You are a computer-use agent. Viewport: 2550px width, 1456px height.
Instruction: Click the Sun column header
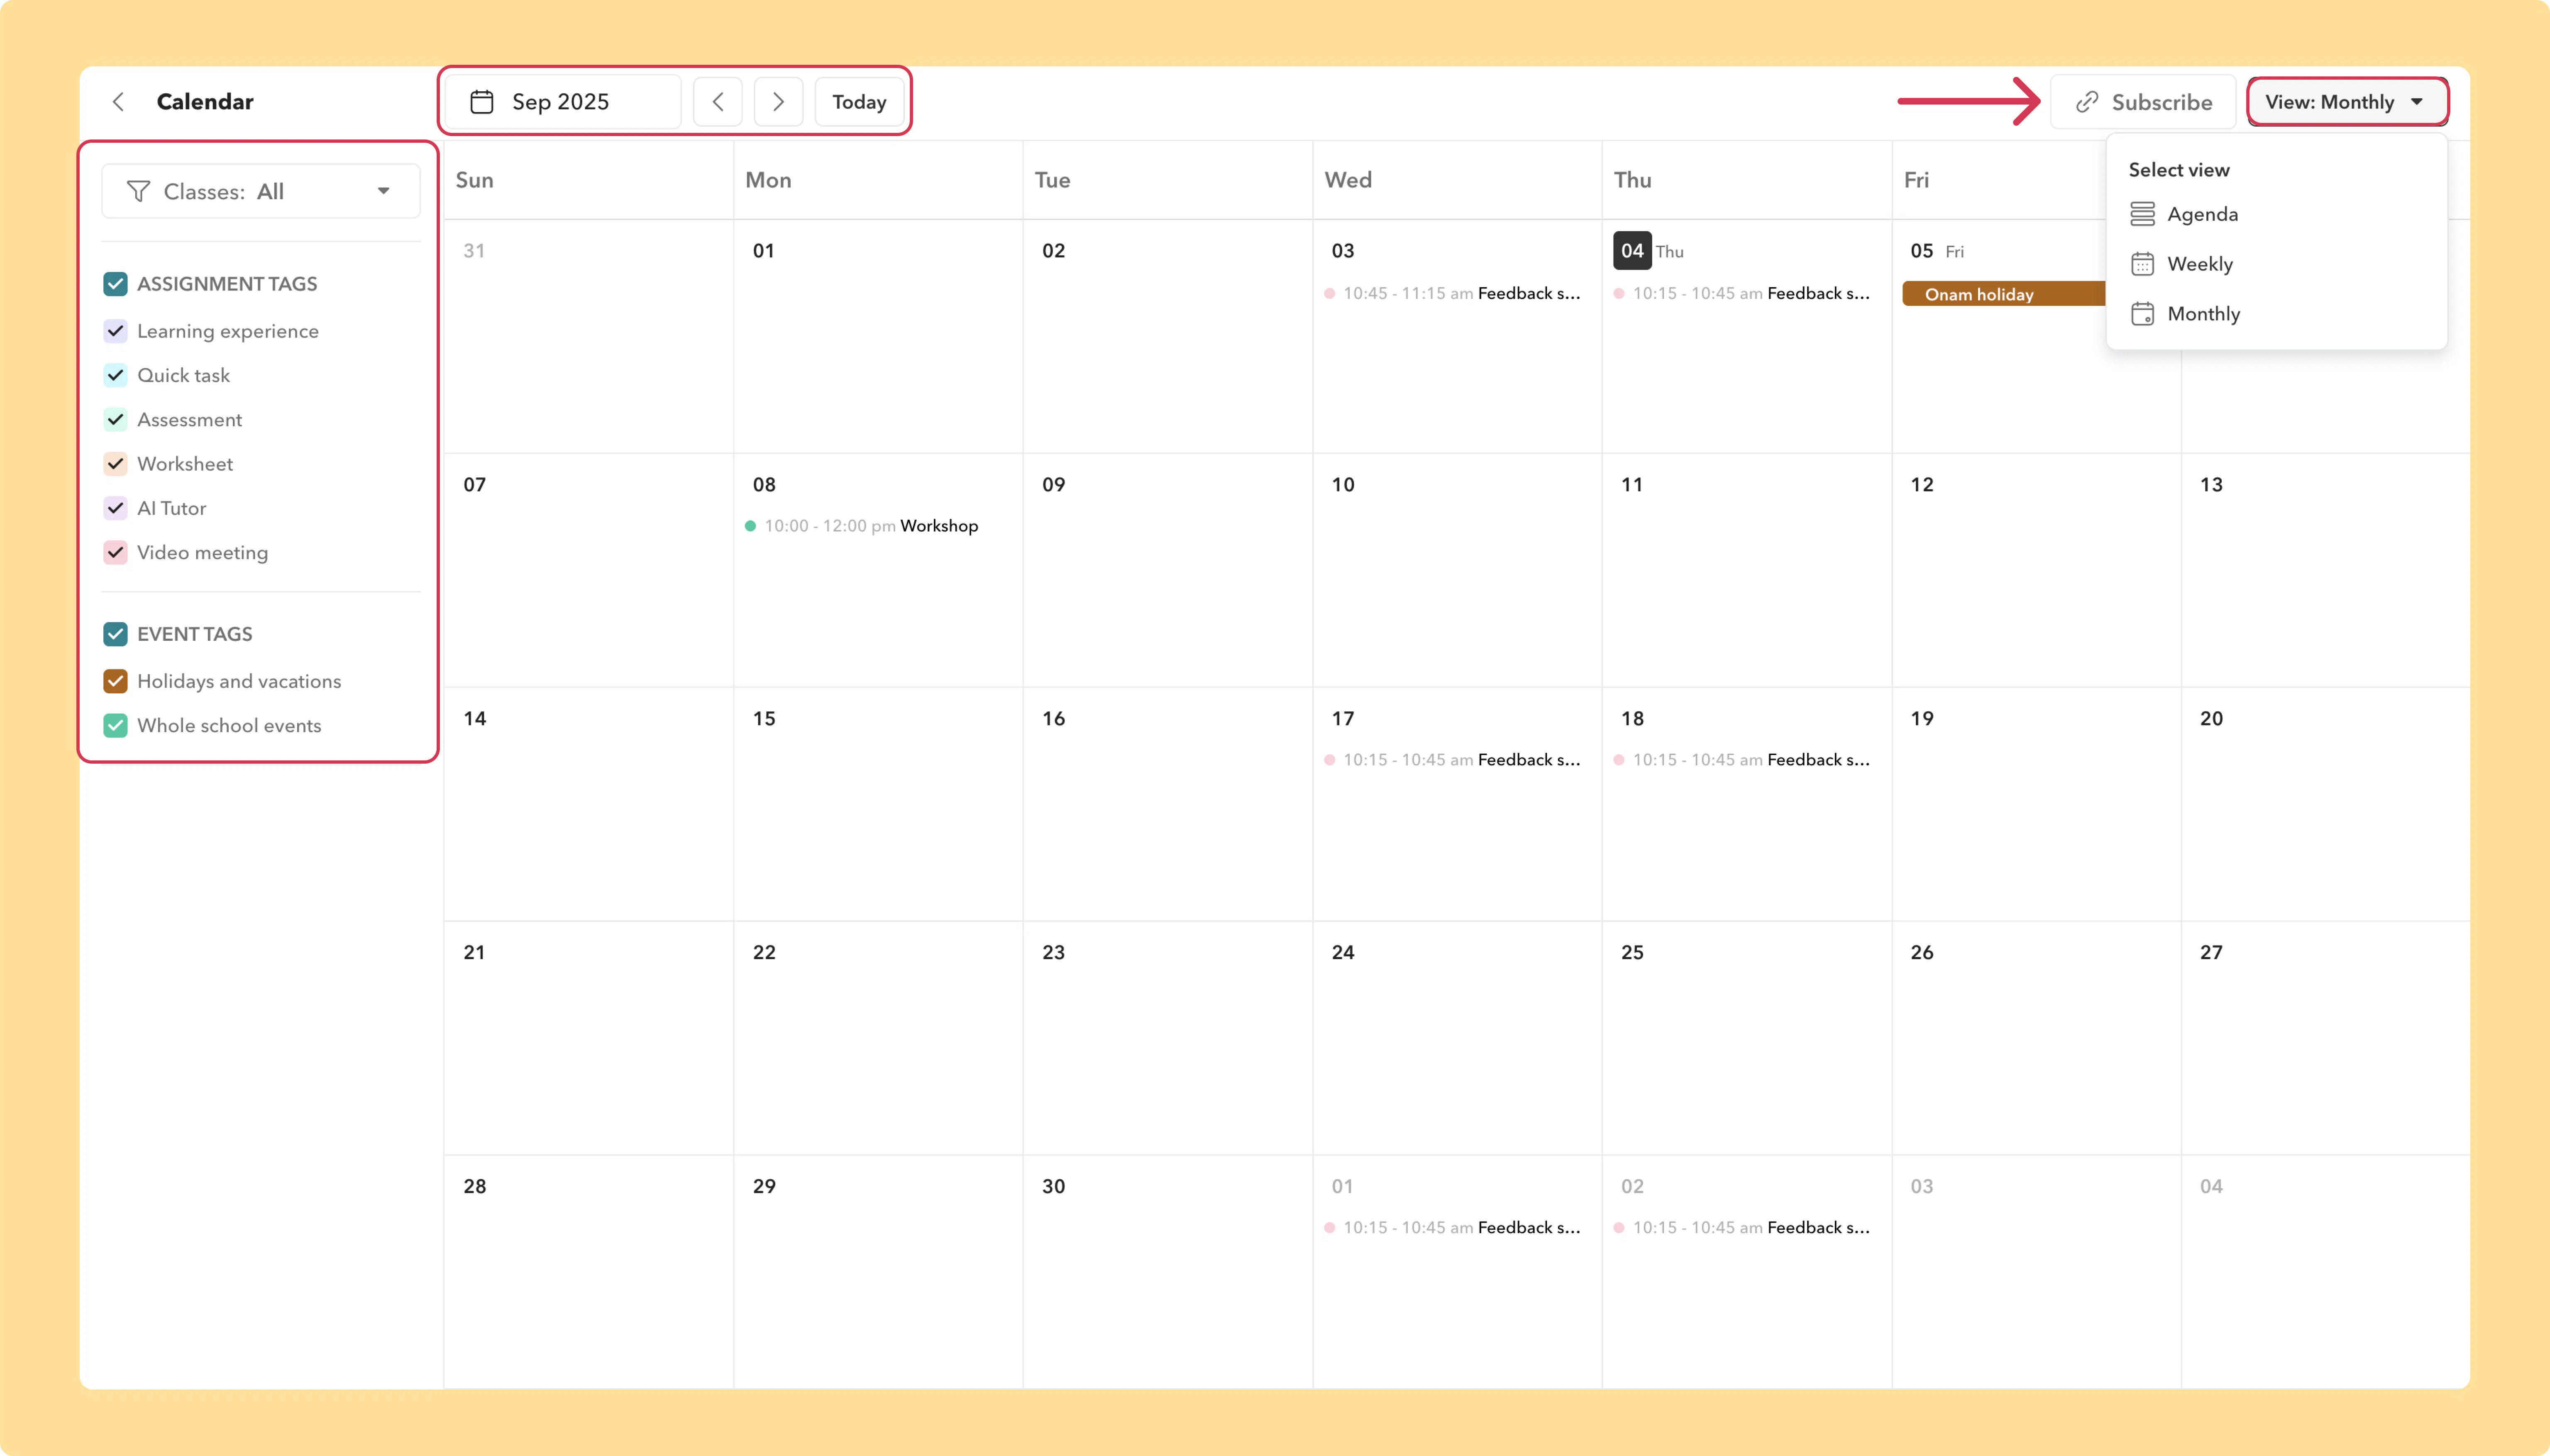coord(475,180)
